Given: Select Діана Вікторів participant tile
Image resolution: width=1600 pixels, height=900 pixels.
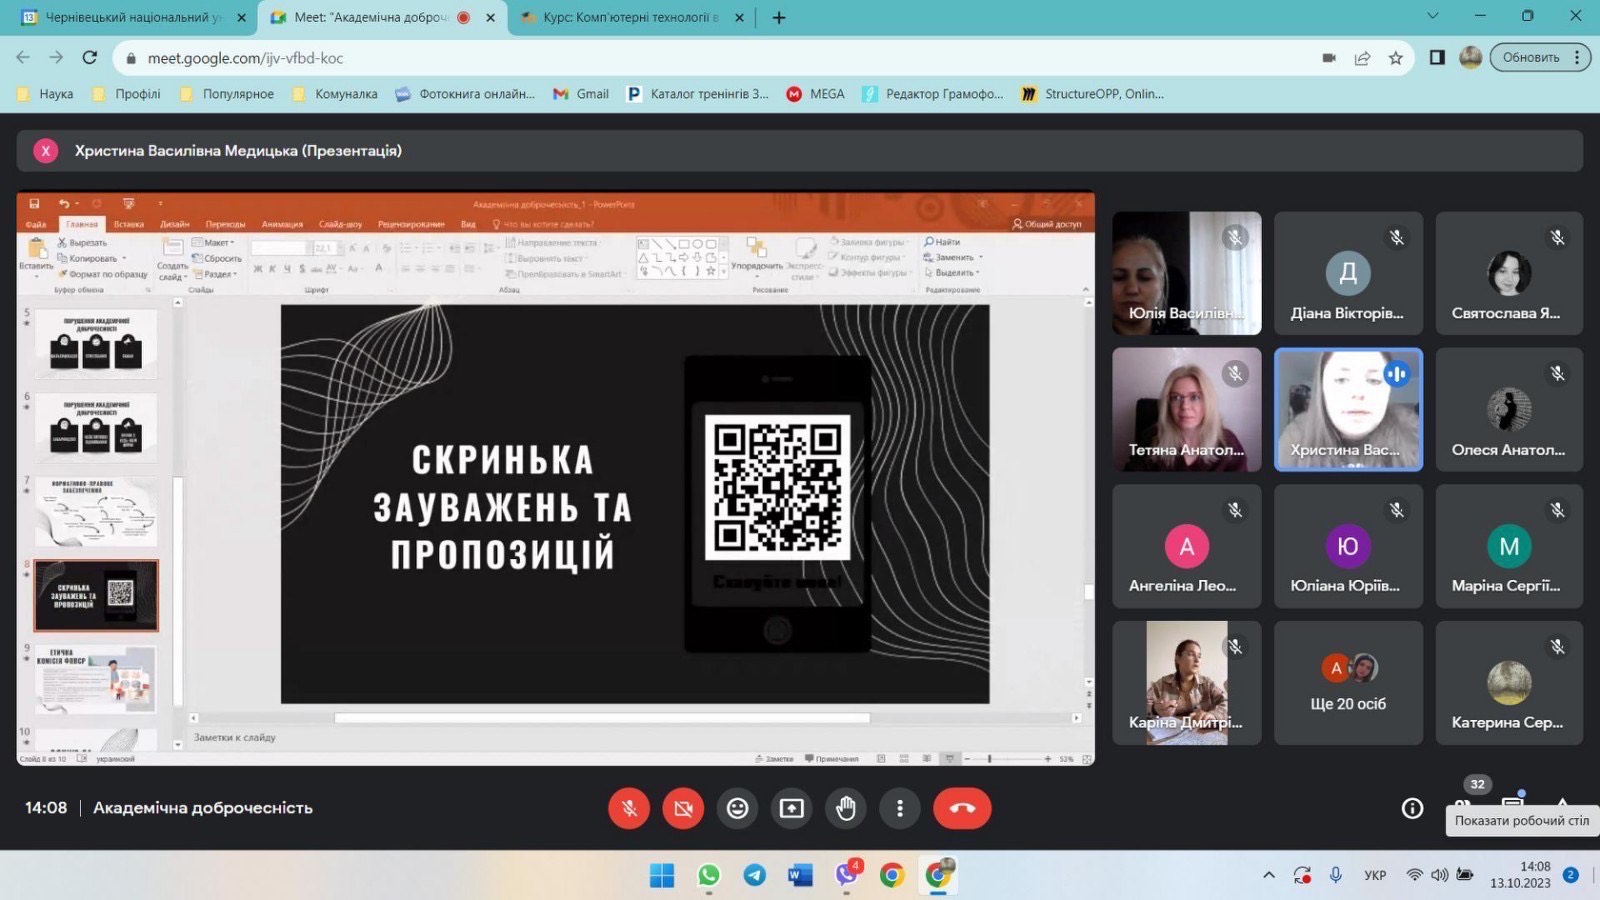Looking at the screenshot, I should click(1348, 273).
